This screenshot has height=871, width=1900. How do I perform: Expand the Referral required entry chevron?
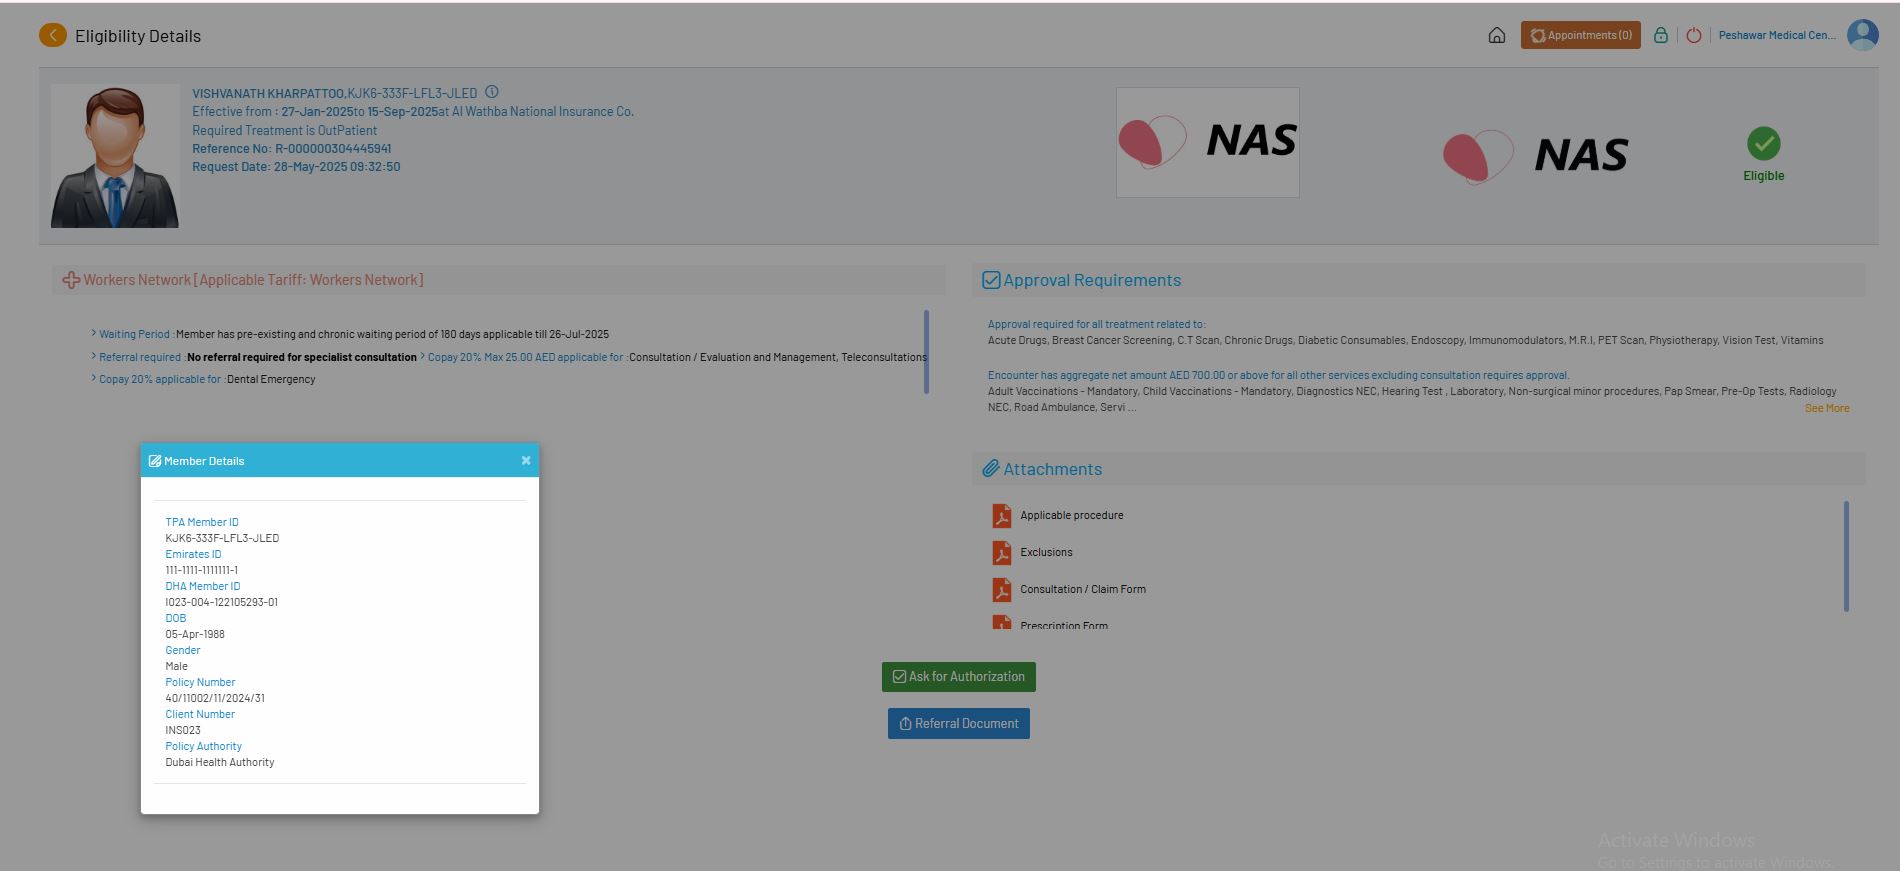coord(94,356)
